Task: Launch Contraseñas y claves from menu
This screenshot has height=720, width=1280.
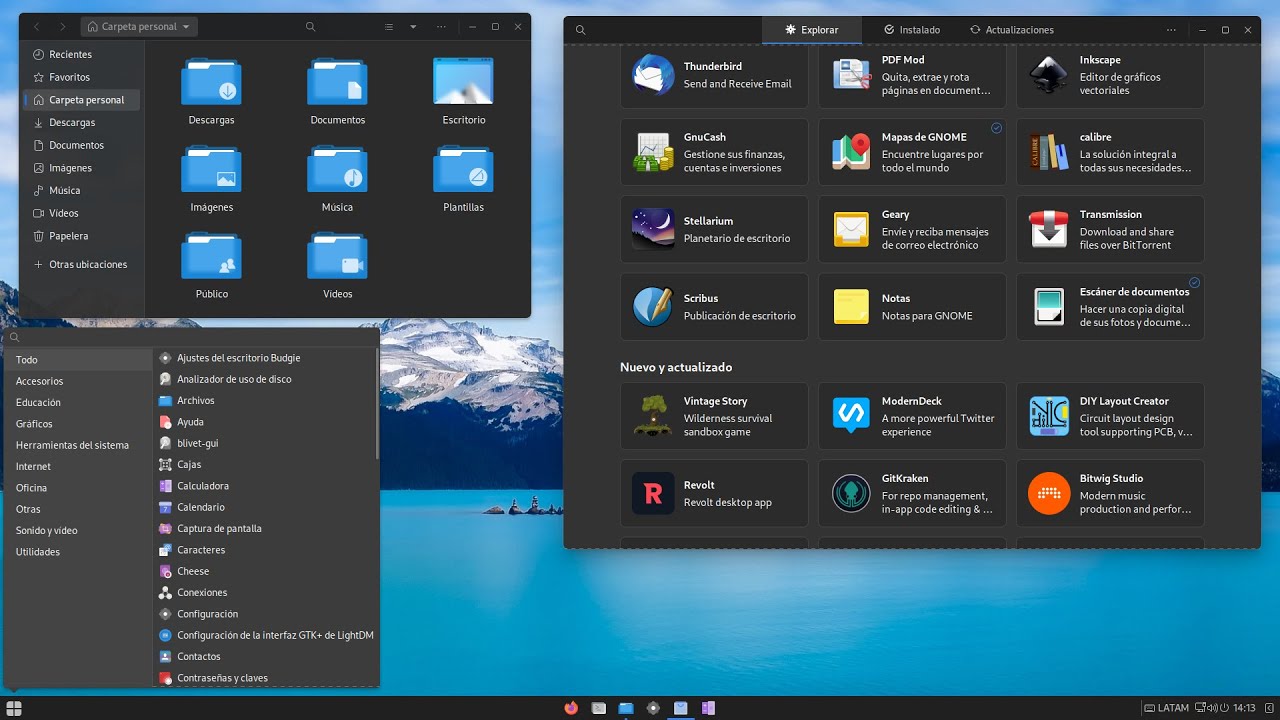Action: (265, 678)
